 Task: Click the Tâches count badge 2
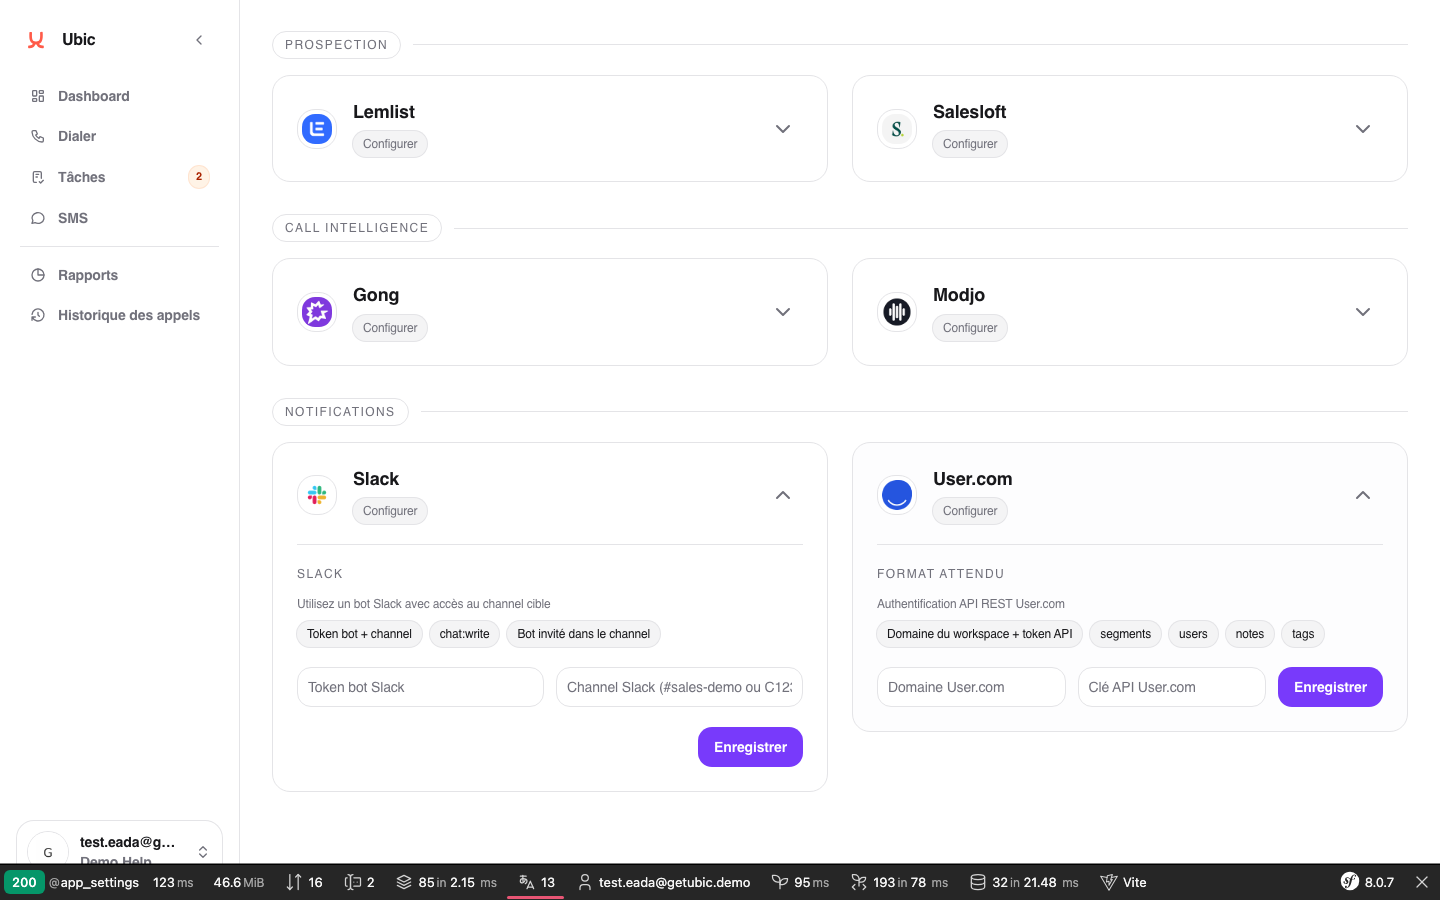coord(199,177)
